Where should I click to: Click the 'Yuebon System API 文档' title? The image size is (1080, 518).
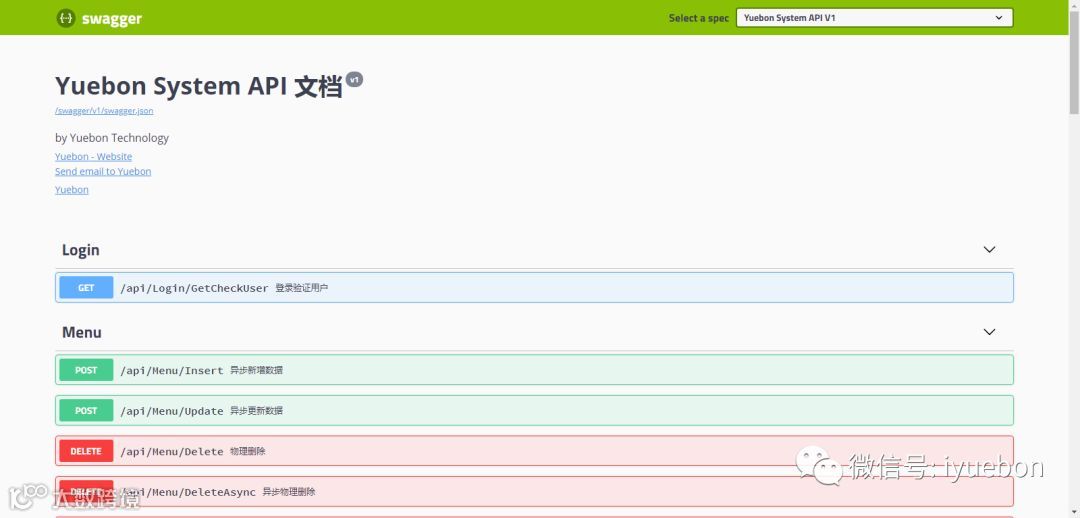pos(198,87)
